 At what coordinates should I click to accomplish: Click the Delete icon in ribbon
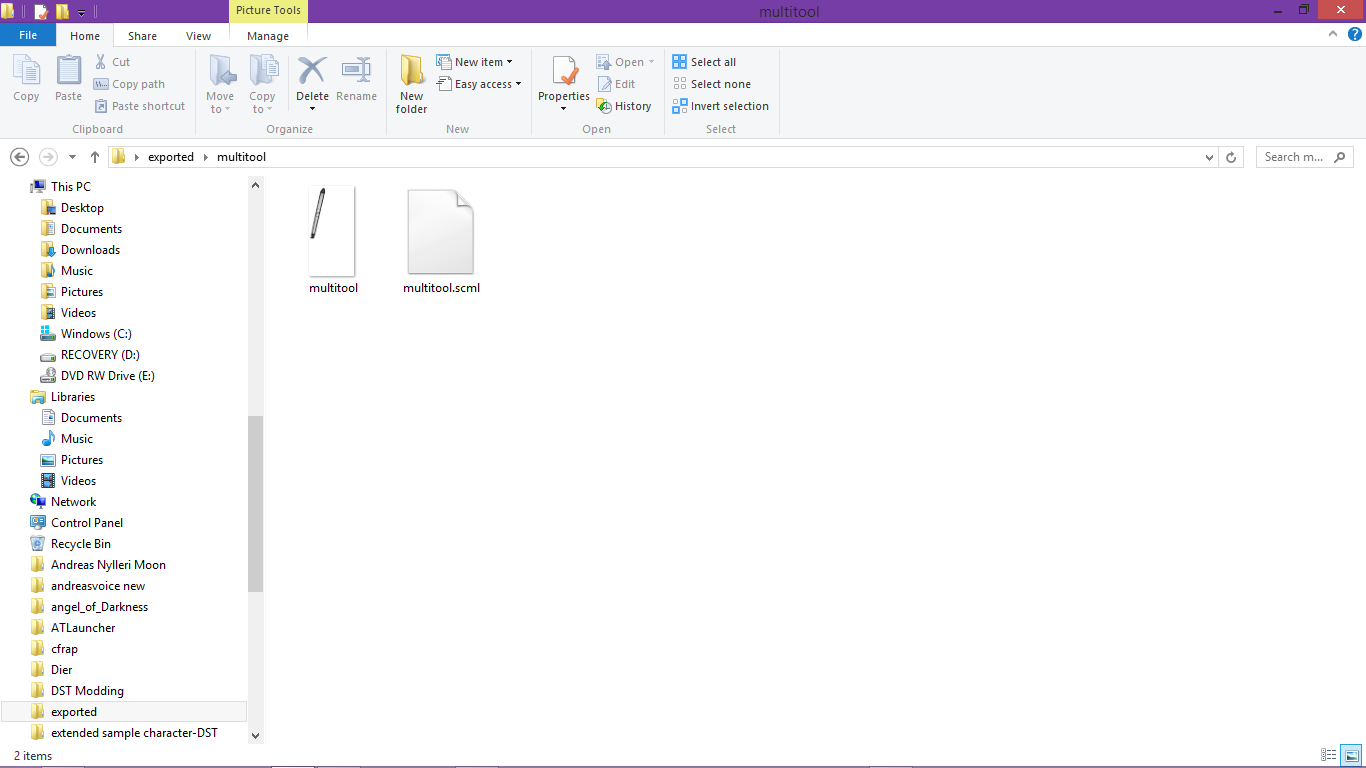pyautogui.click(x=312, y=72)
